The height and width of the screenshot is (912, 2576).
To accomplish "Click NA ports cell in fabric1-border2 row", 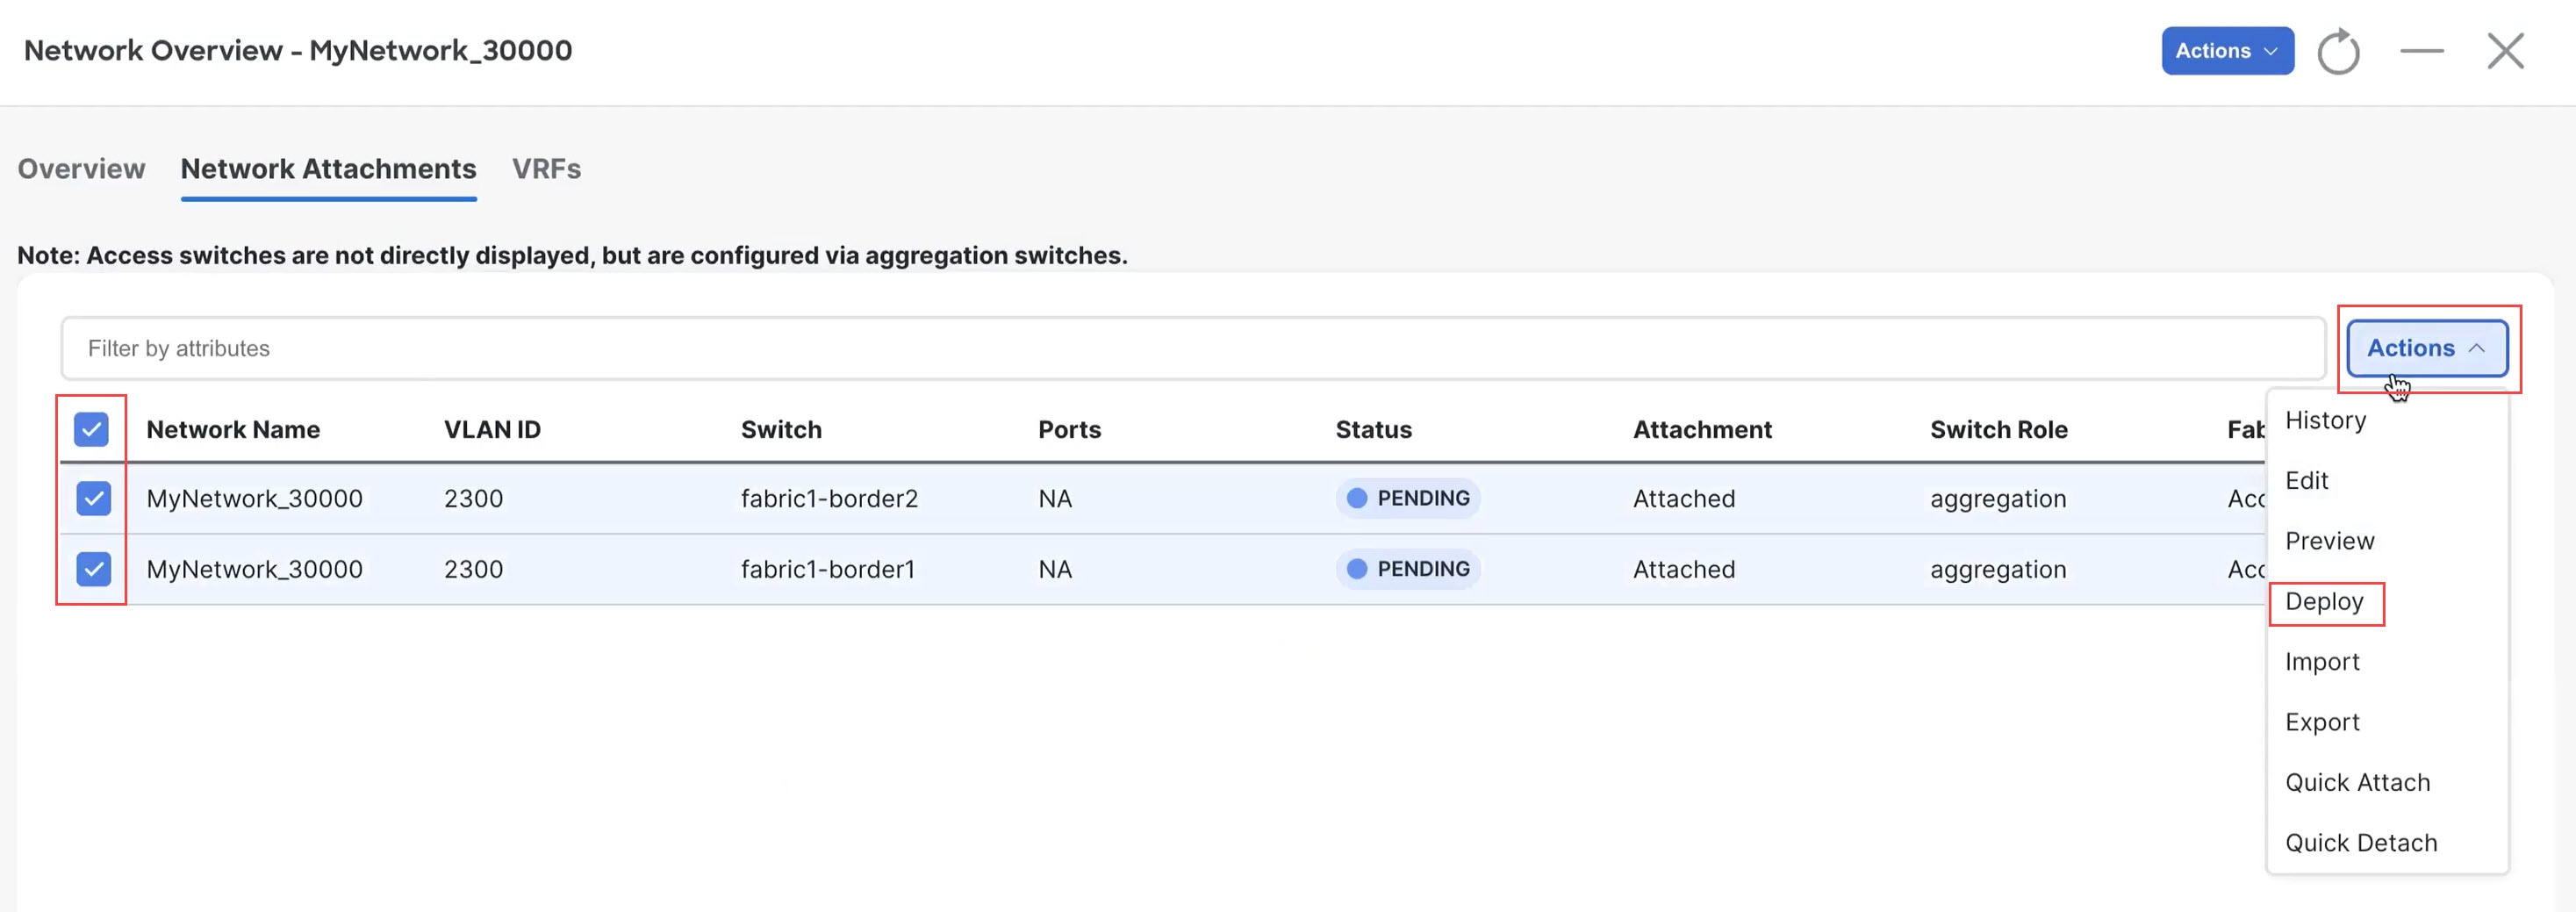I will click(1055, 499).
